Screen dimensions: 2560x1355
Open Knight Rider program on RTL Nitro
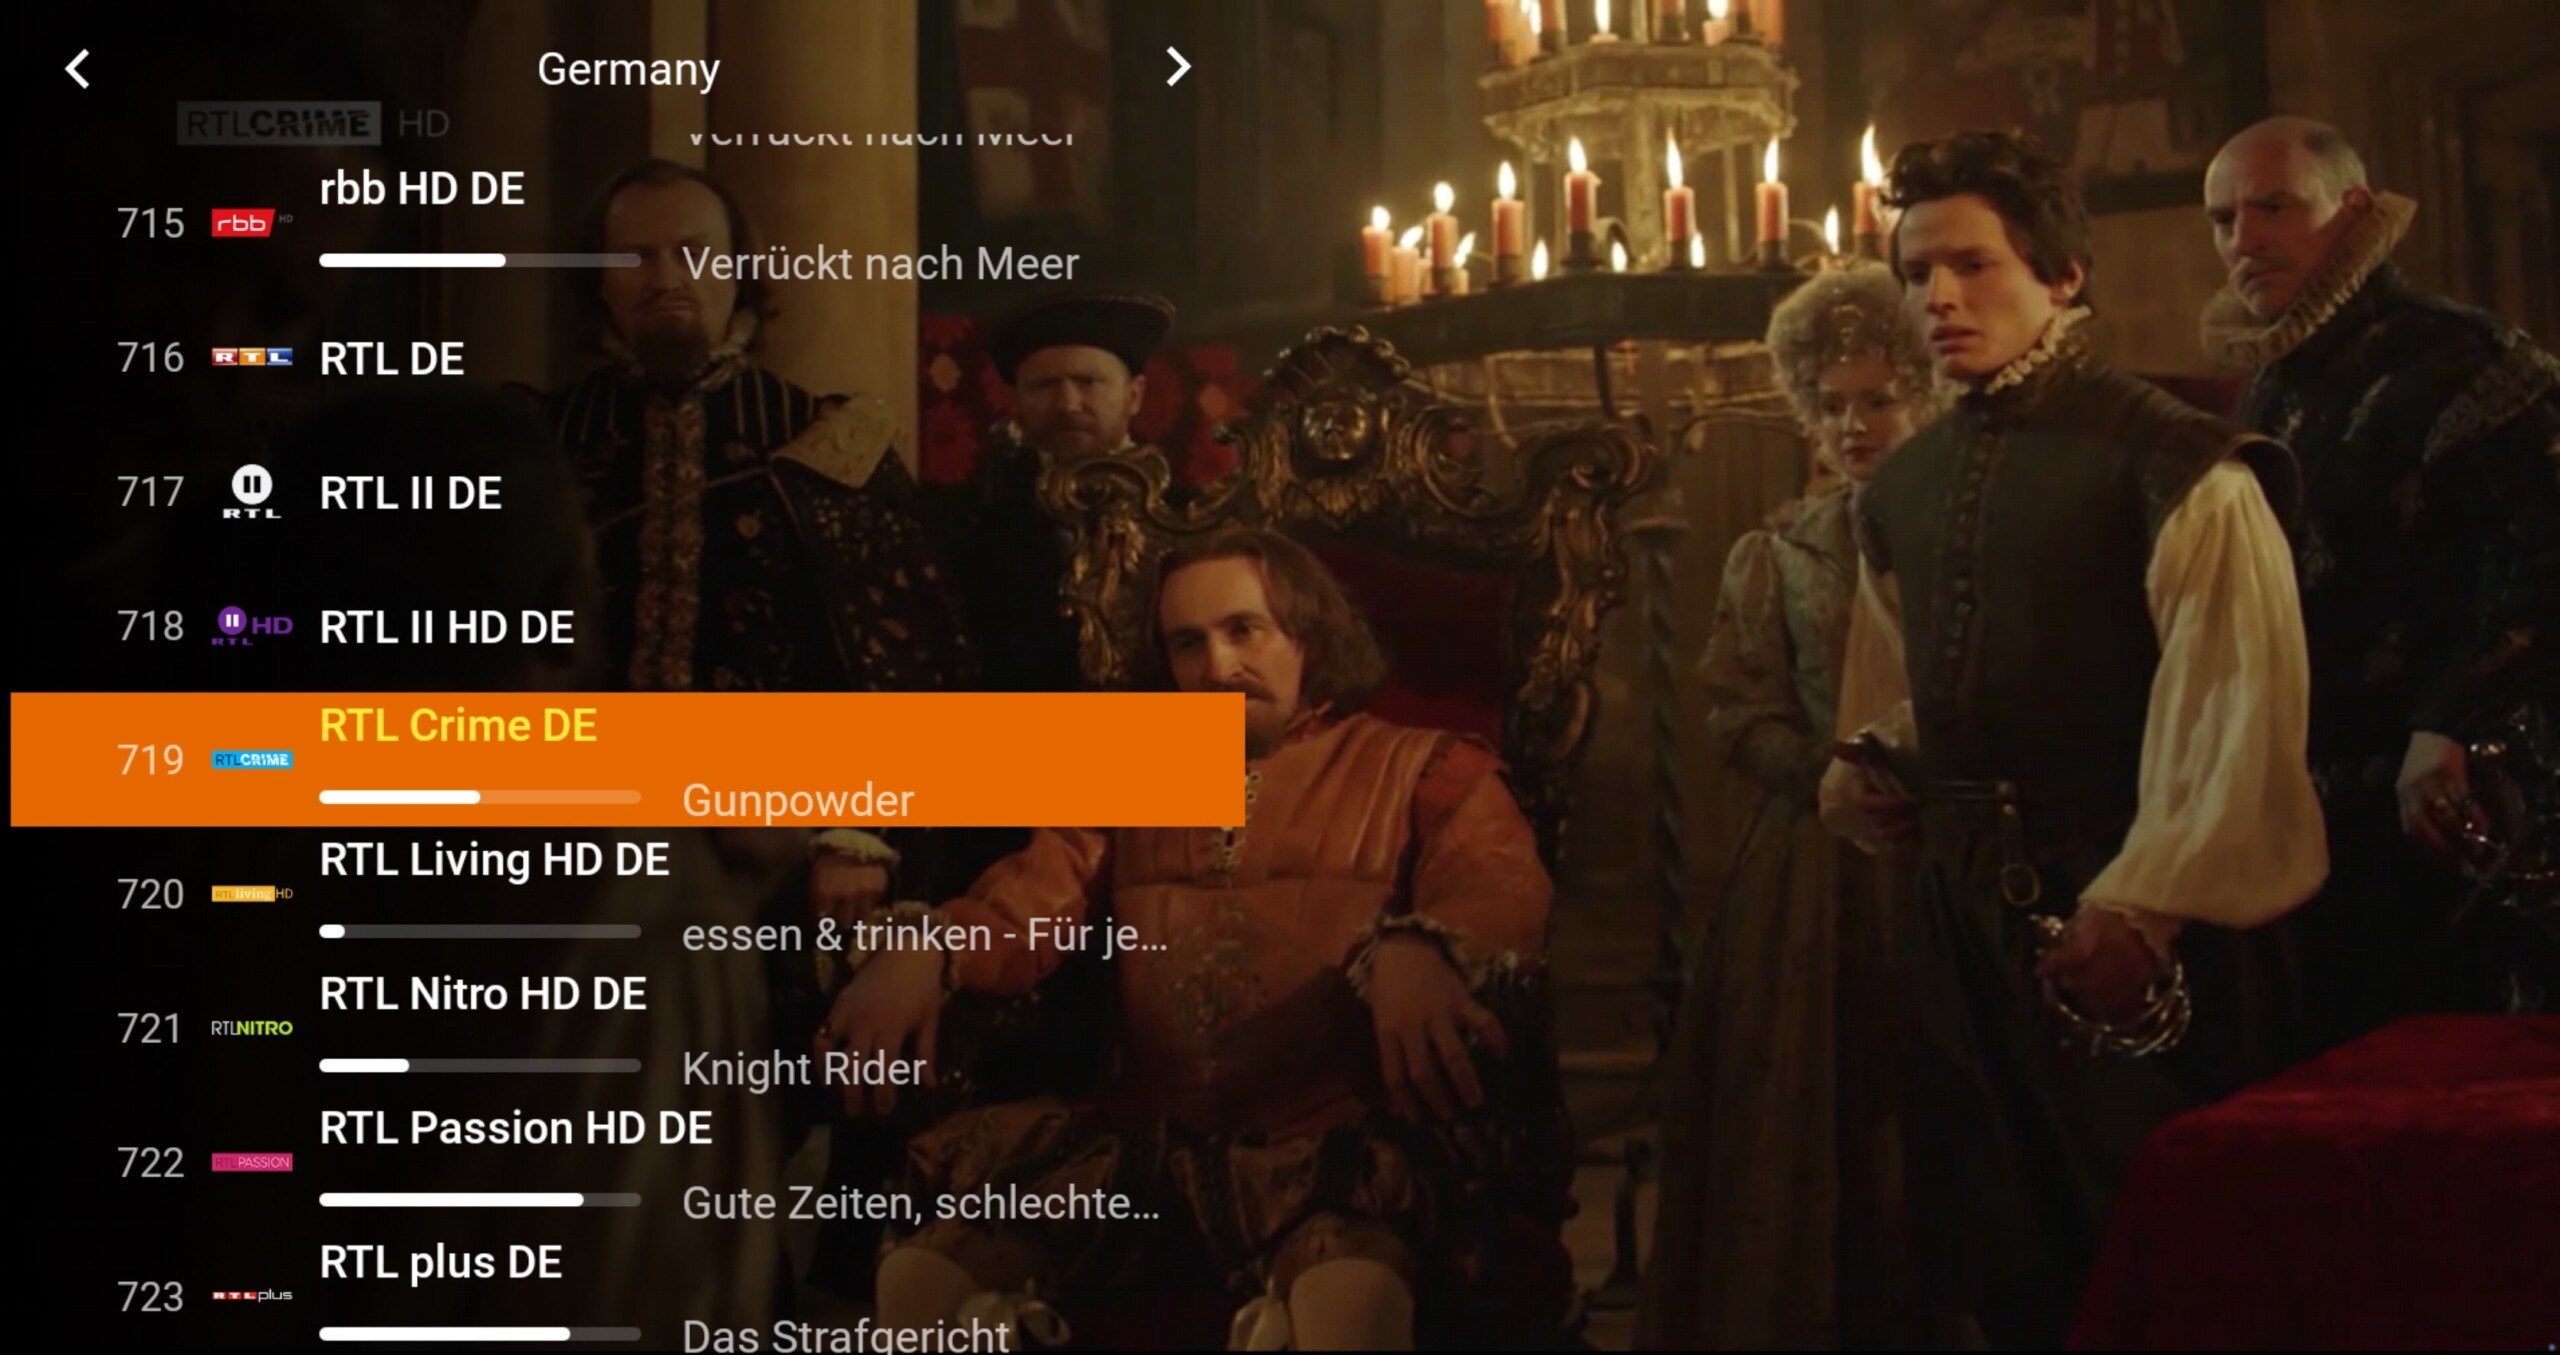click(x=804, y=1069)
